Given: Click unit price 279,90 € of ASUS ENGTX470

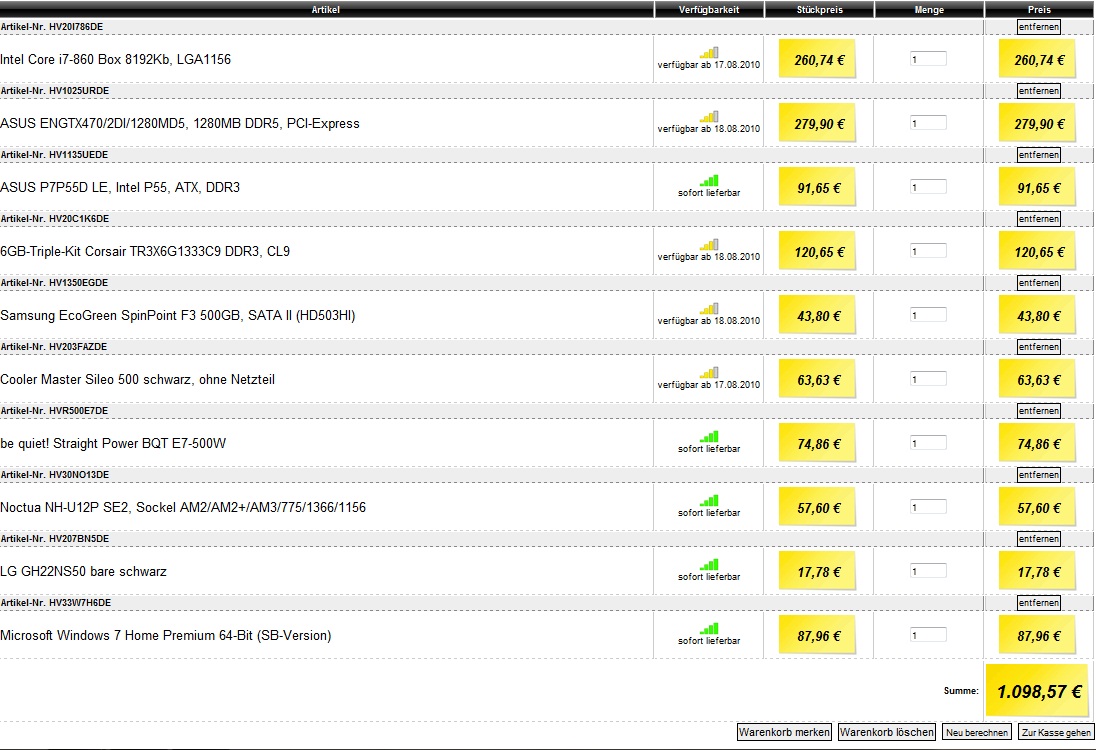Looking at the screenshot, I should coord(819,124).
